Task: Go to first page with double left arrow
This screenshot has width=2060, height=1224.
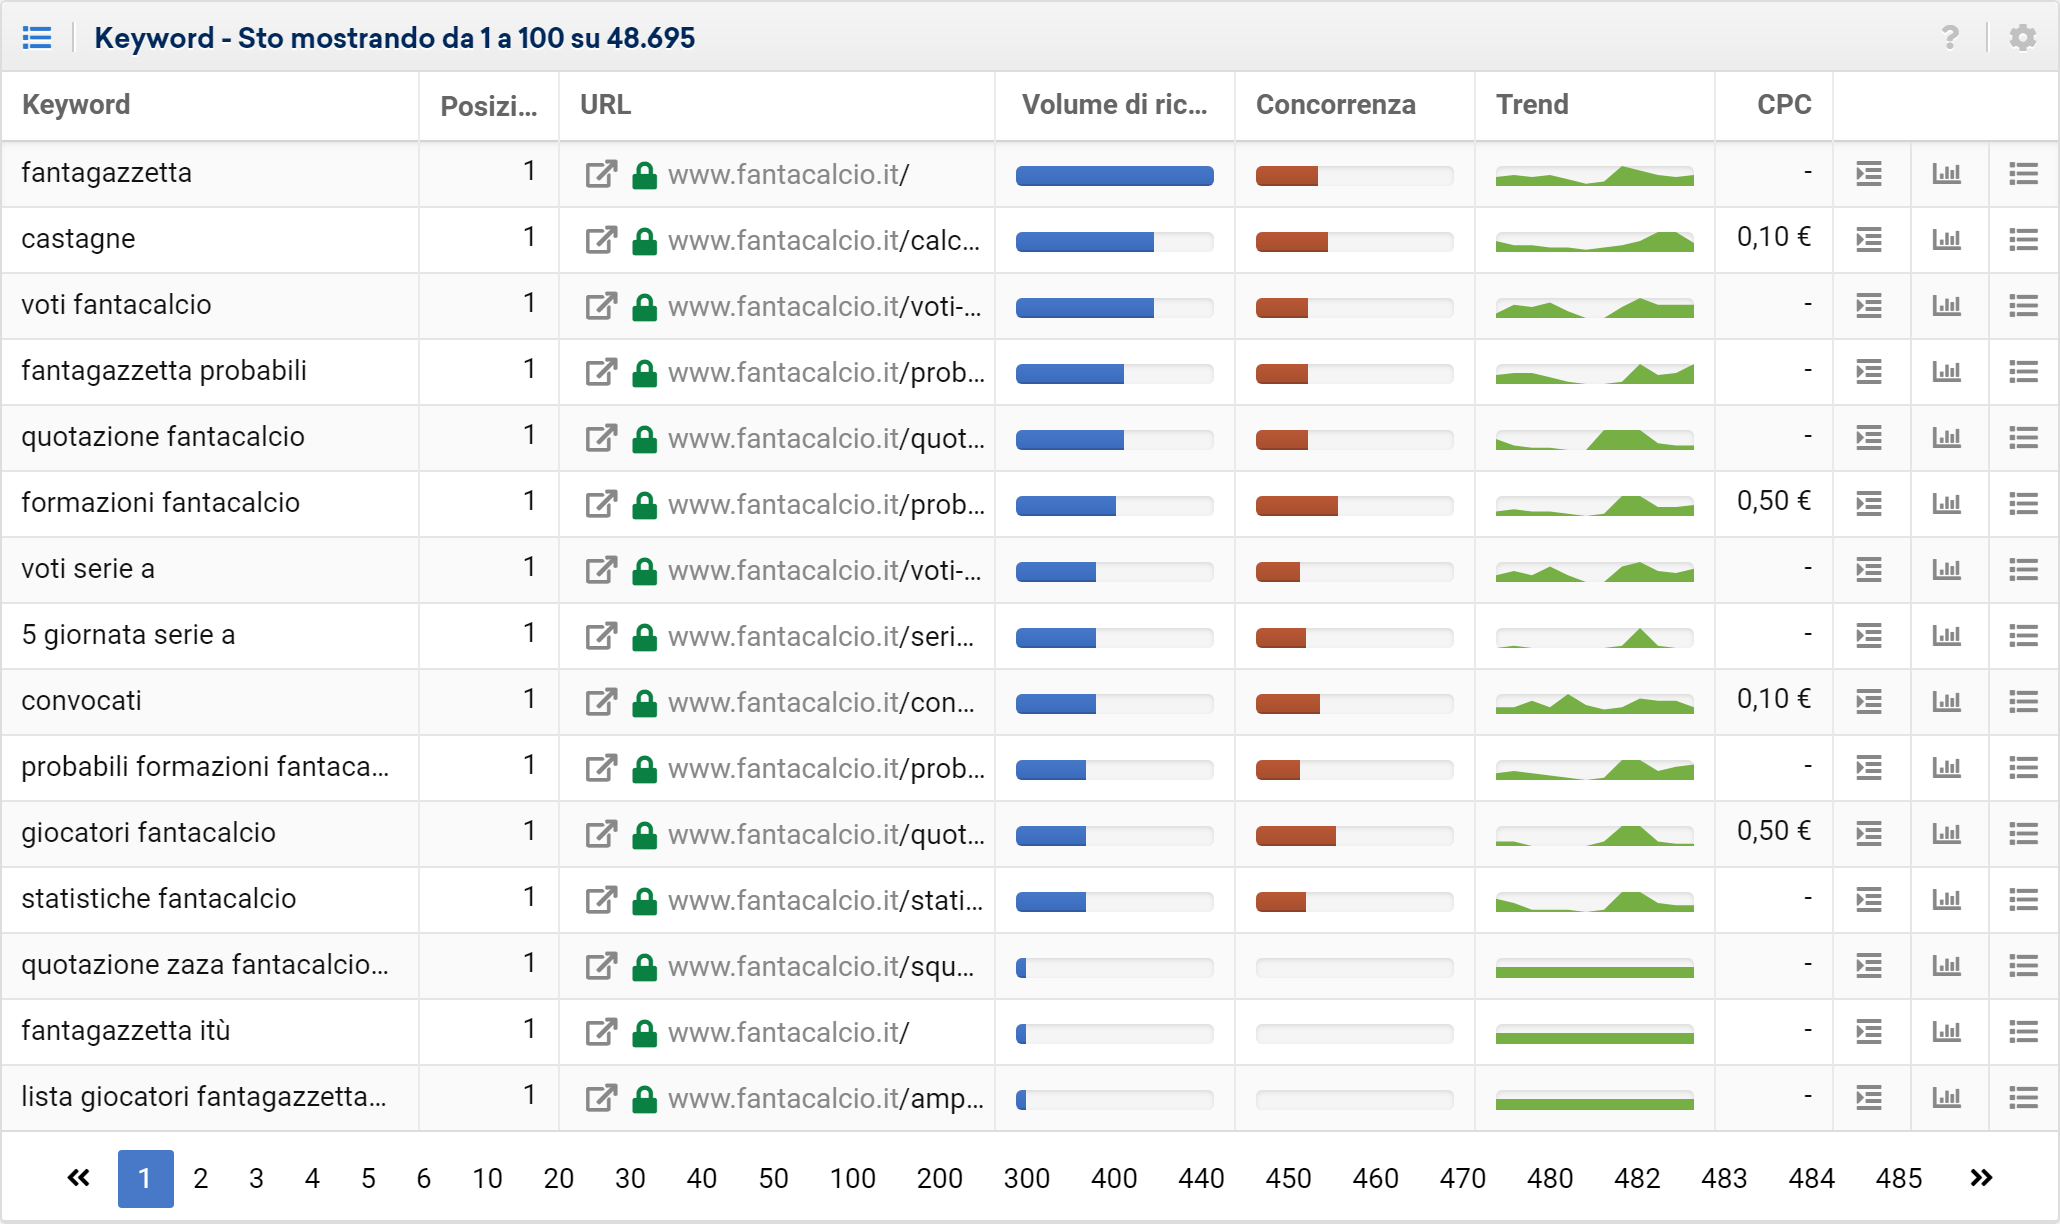Action: [78, 1178]
